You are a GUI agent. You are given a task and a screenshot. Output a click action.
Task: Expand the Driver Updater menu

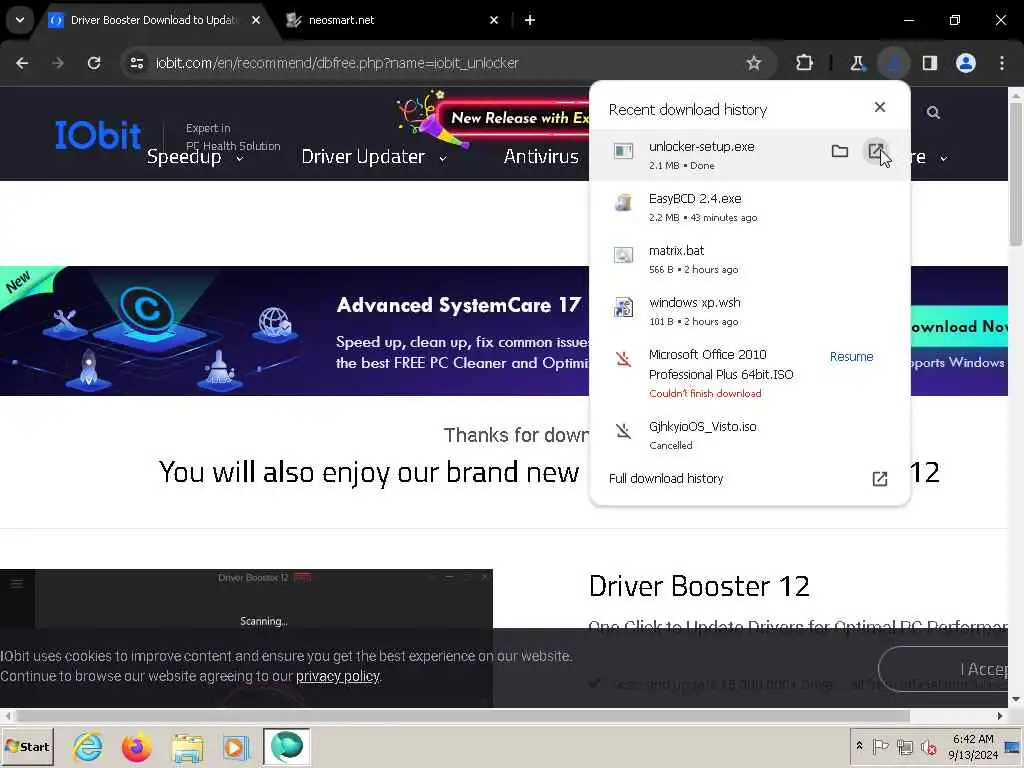pos(374,157)
